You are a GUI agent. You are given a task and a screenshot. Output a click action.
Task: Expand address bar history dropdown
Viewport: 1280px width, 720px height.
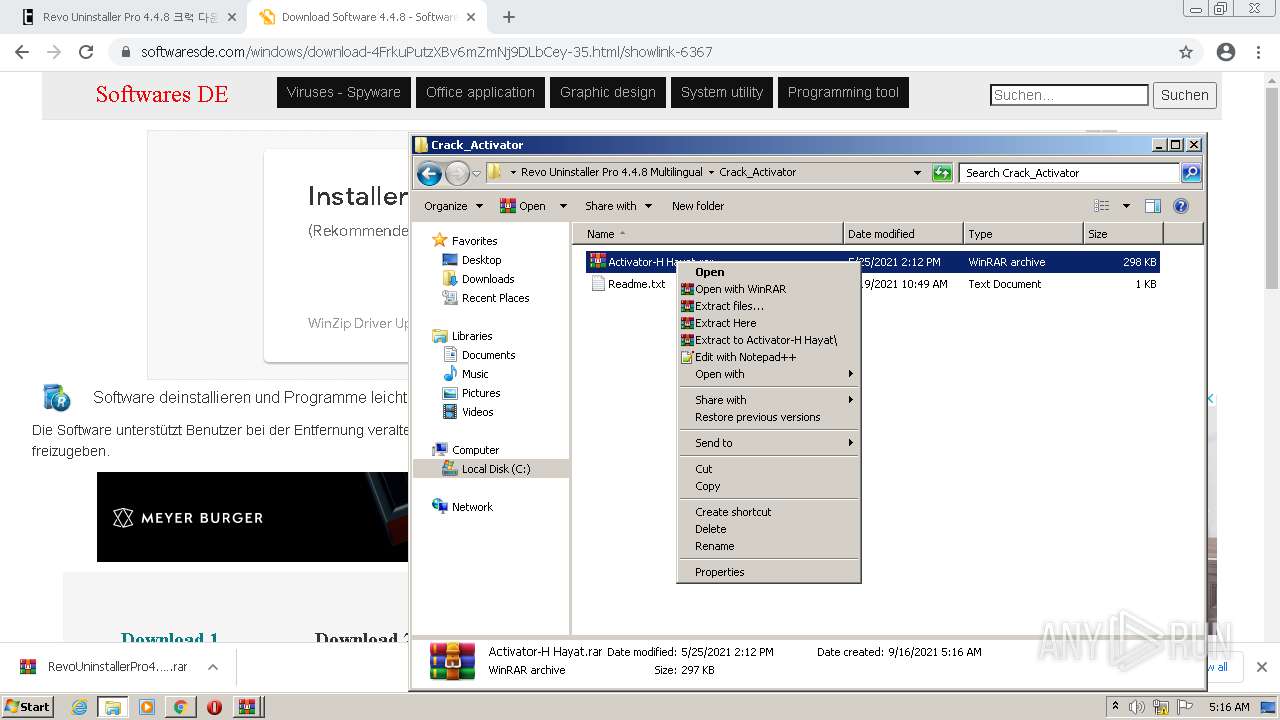[917, 173]
